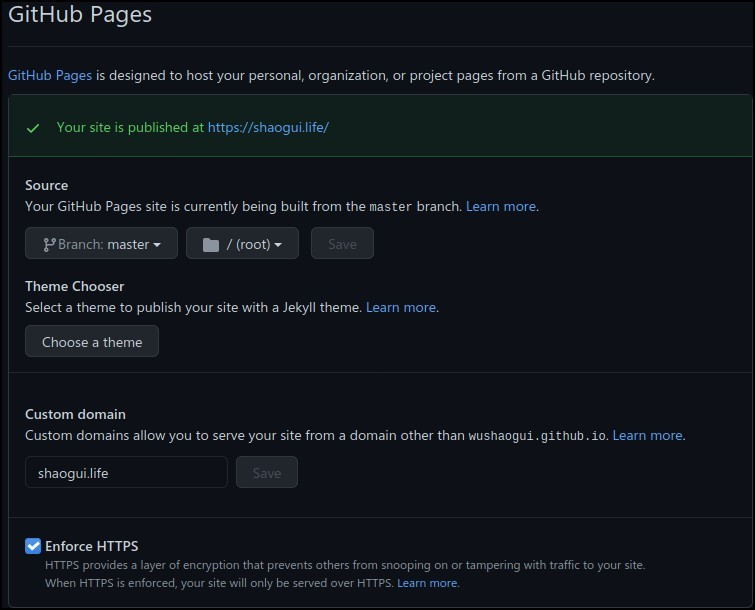Open the published site link shaogui.life

tap(268, 128)
